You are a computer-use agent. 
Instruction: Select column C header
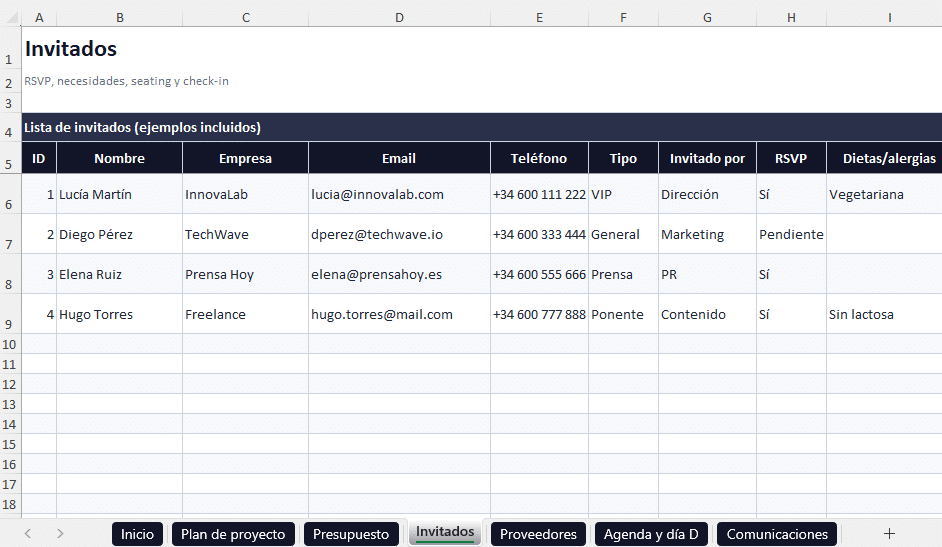click(246, 18)
